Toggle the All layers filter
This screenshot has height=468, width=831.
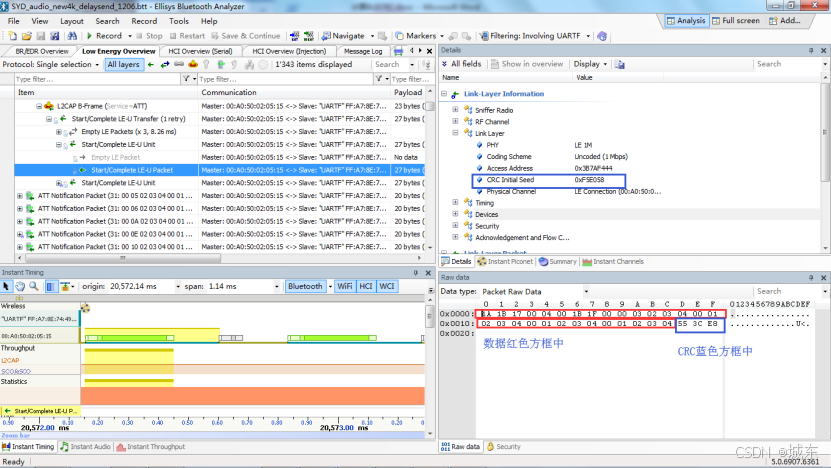(123, 64)
